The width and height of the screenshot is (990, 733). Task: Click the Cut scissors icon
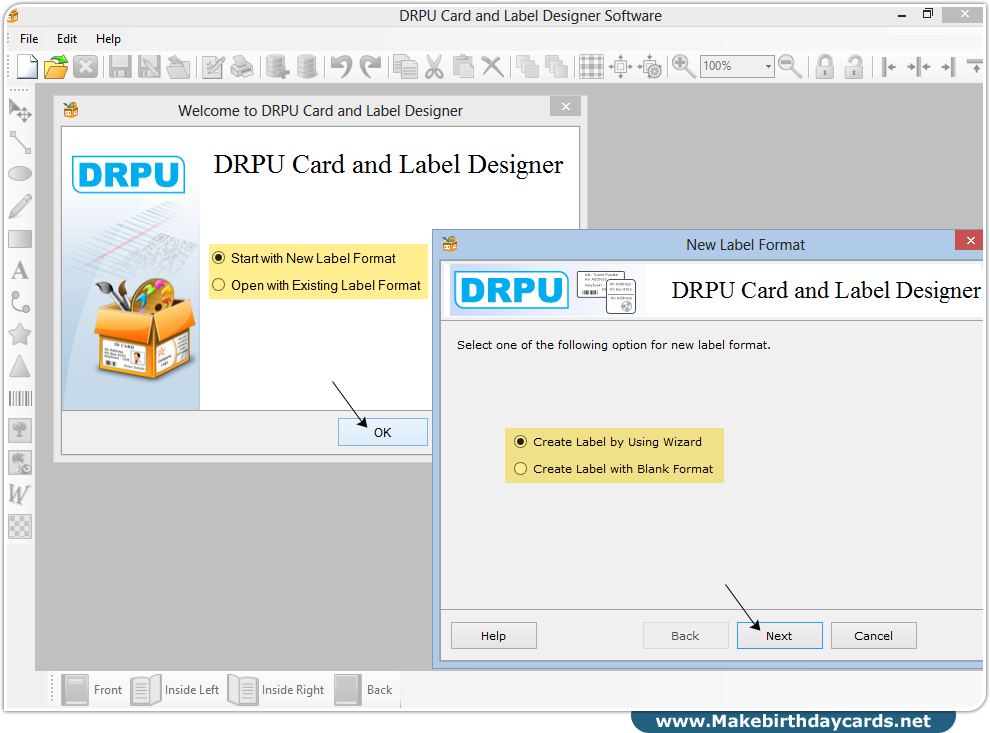point(434,66)
